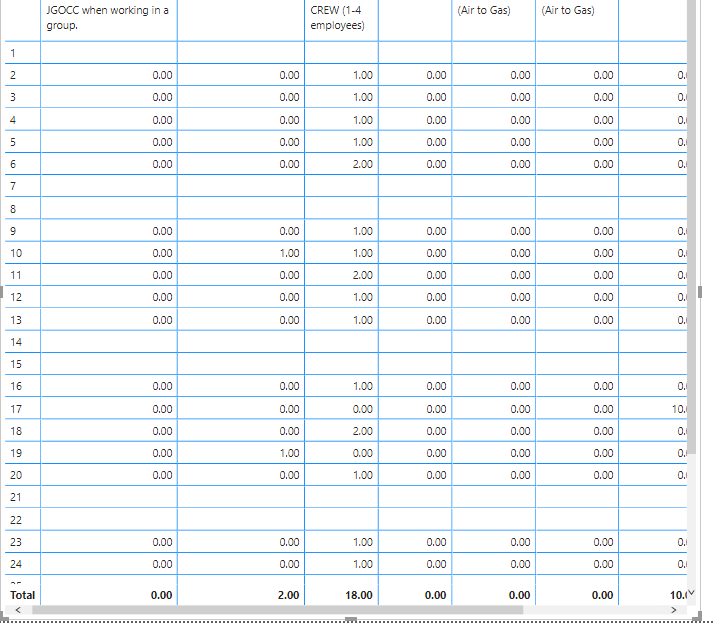715x628 pixels.
Task: Click the JGOCC column 0.00 in row 20
Action: point(162,475)
